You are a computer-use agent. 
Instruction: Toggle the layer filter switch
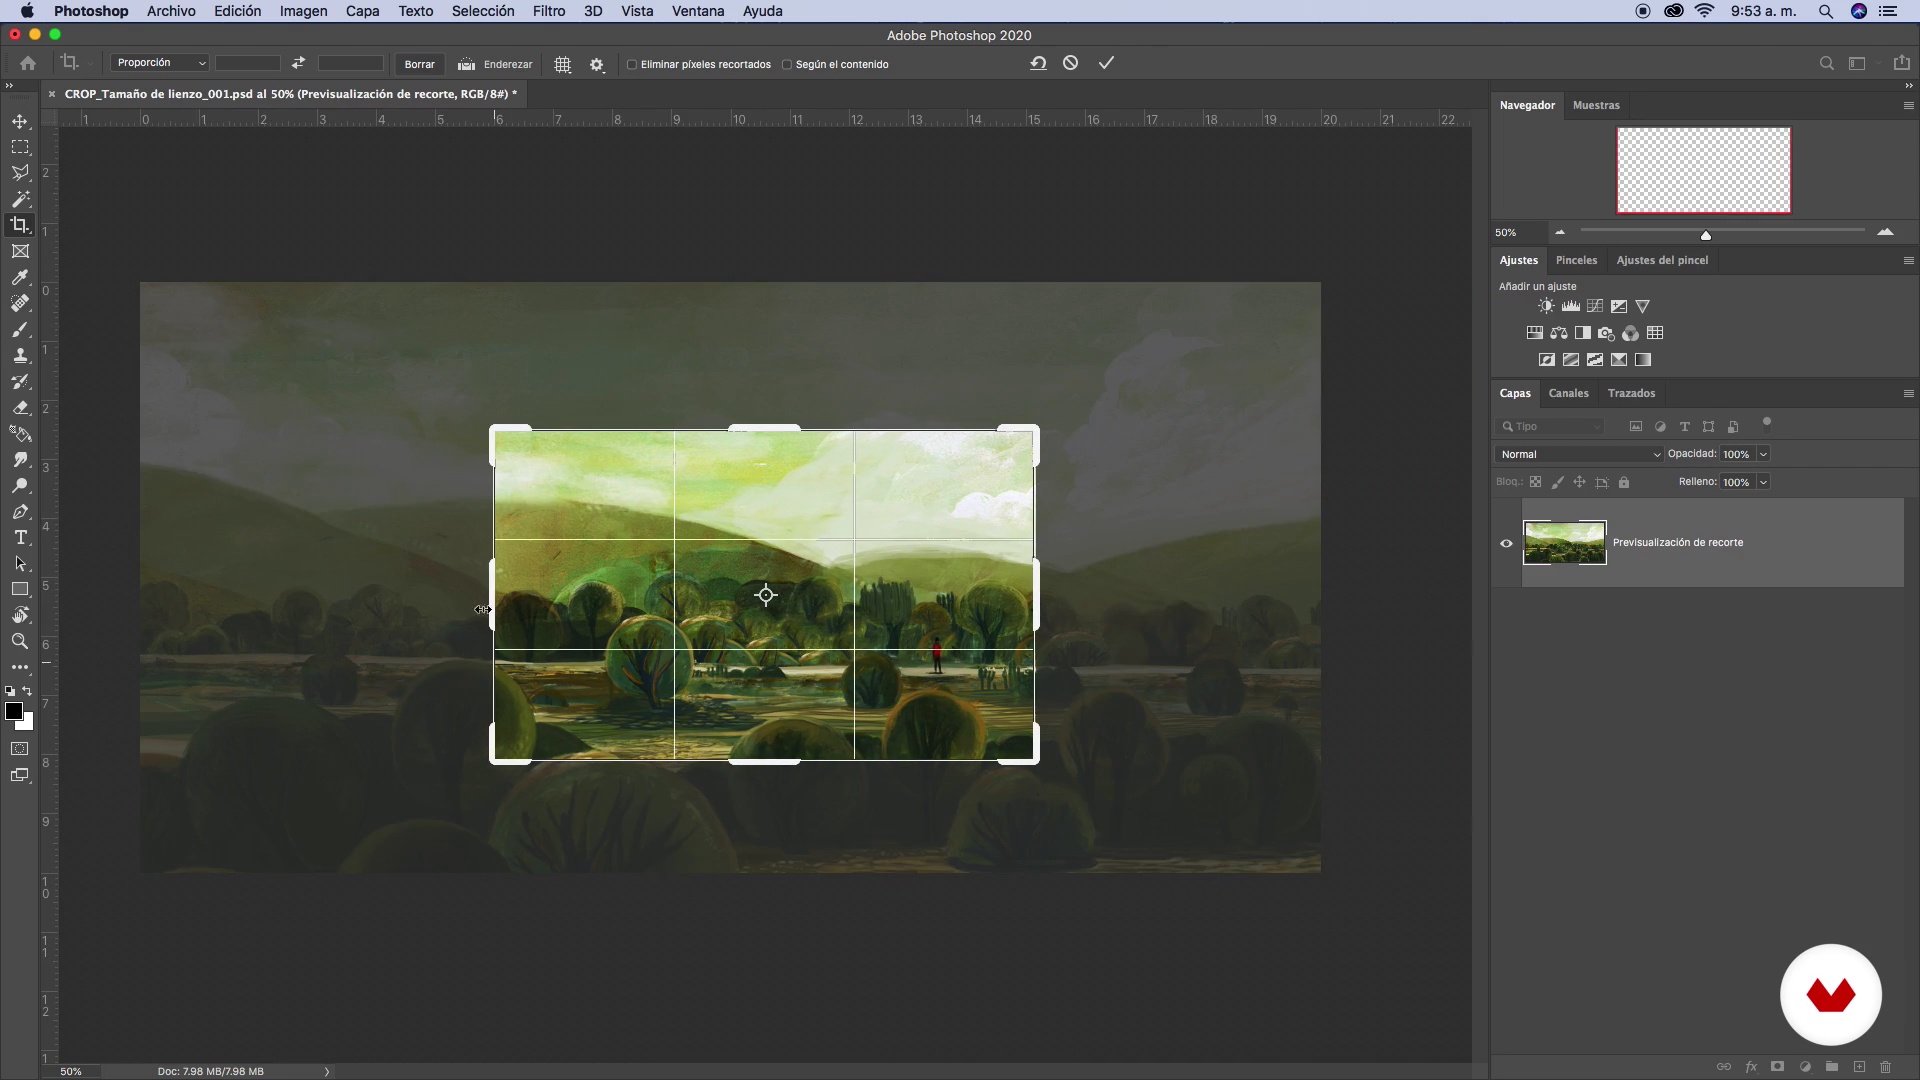(x=1767, y=422)
